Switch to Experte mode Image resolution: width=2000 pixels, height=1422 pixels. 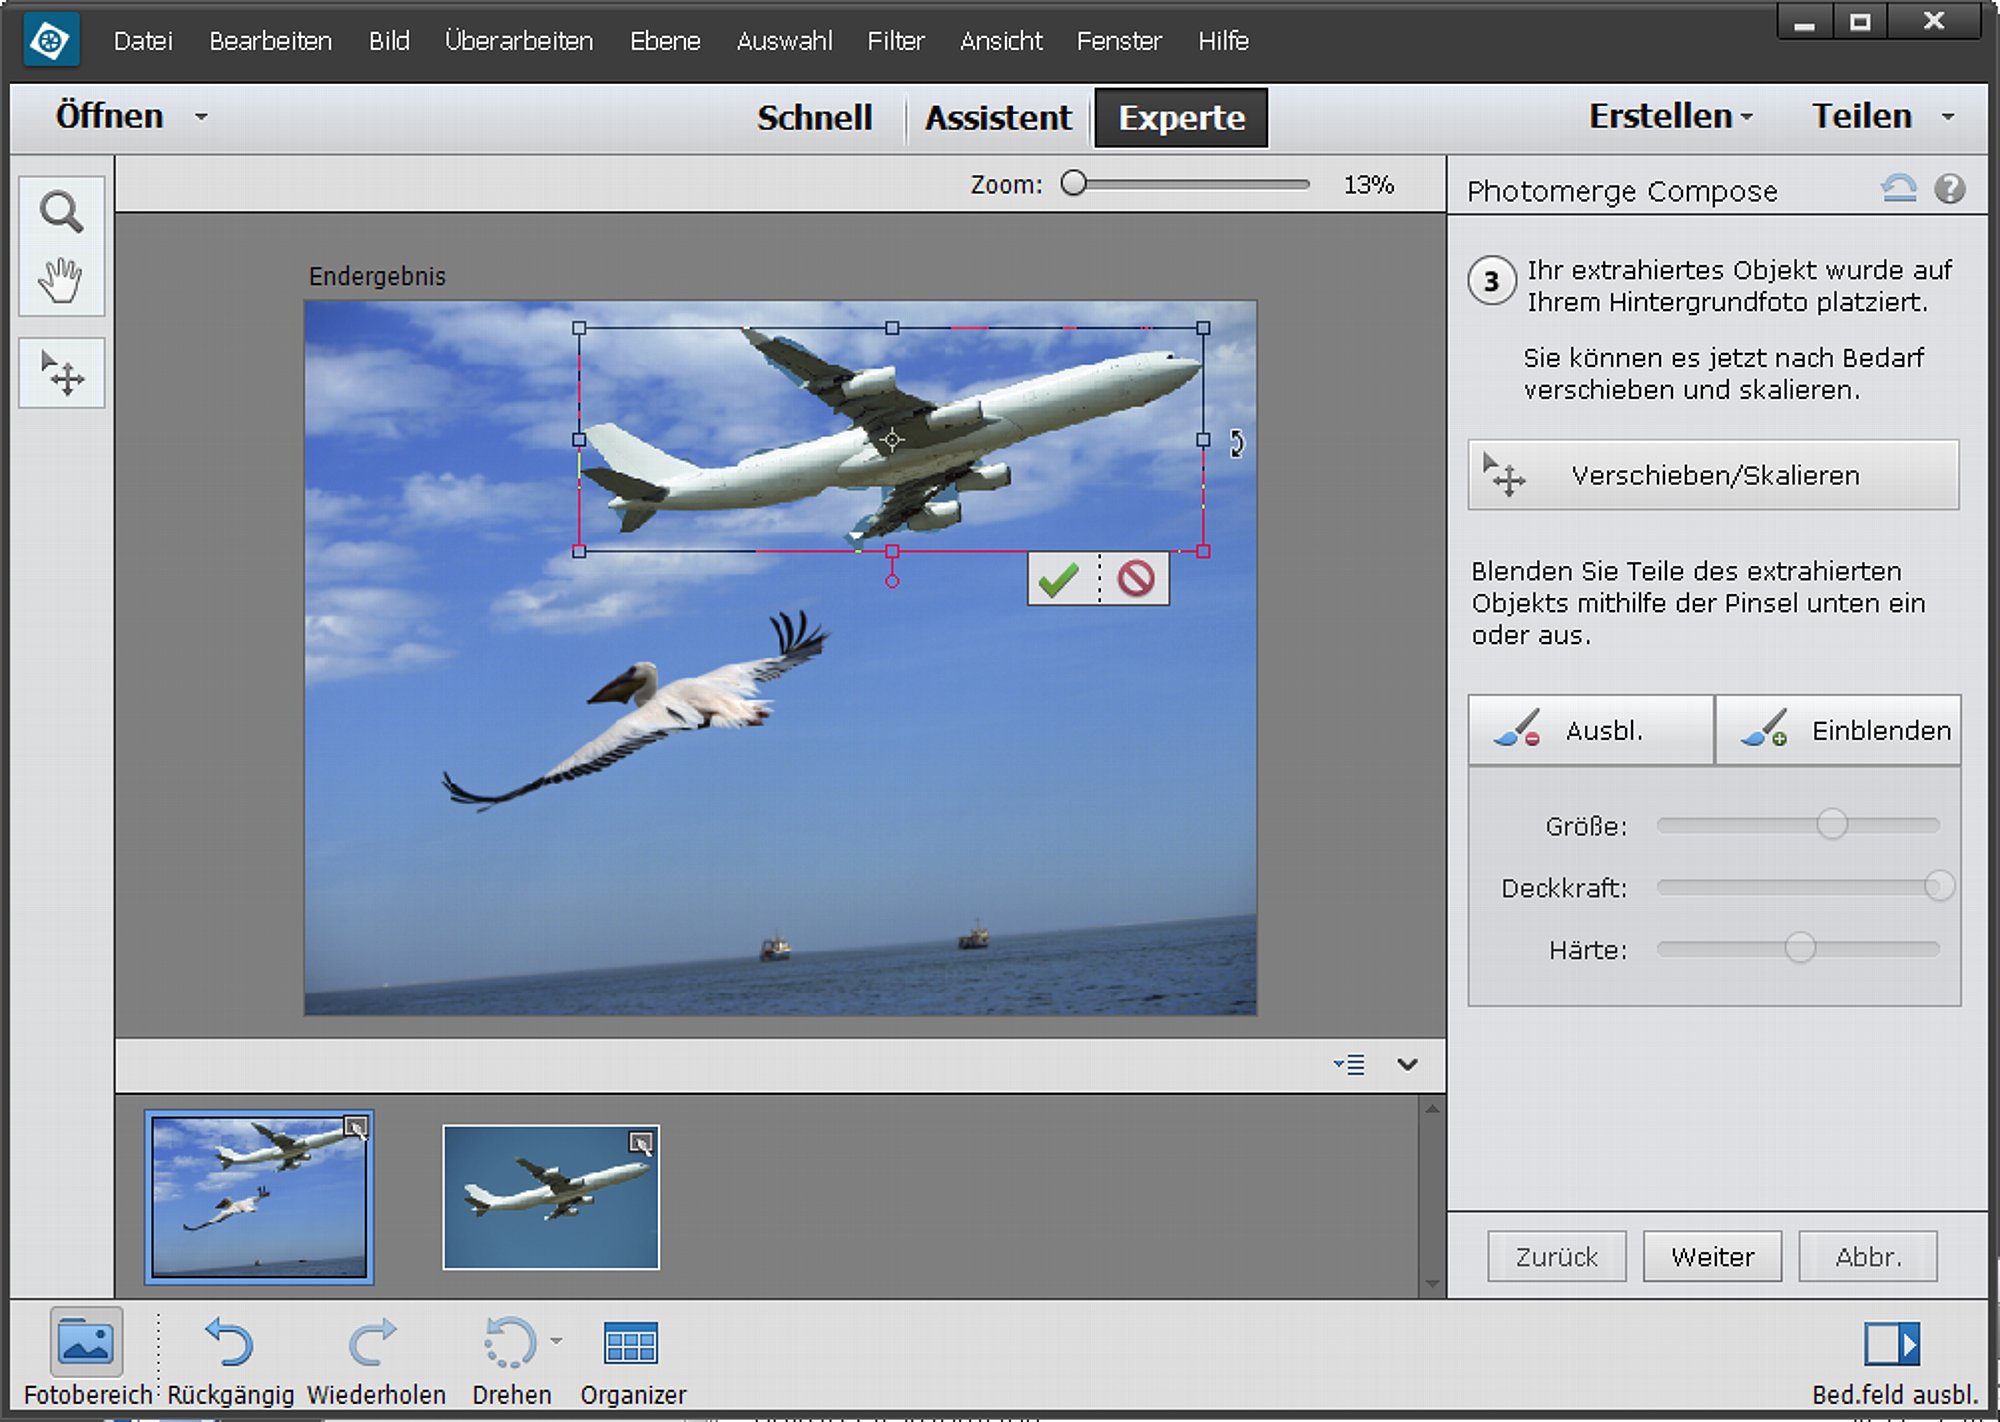coord(1181,118)
